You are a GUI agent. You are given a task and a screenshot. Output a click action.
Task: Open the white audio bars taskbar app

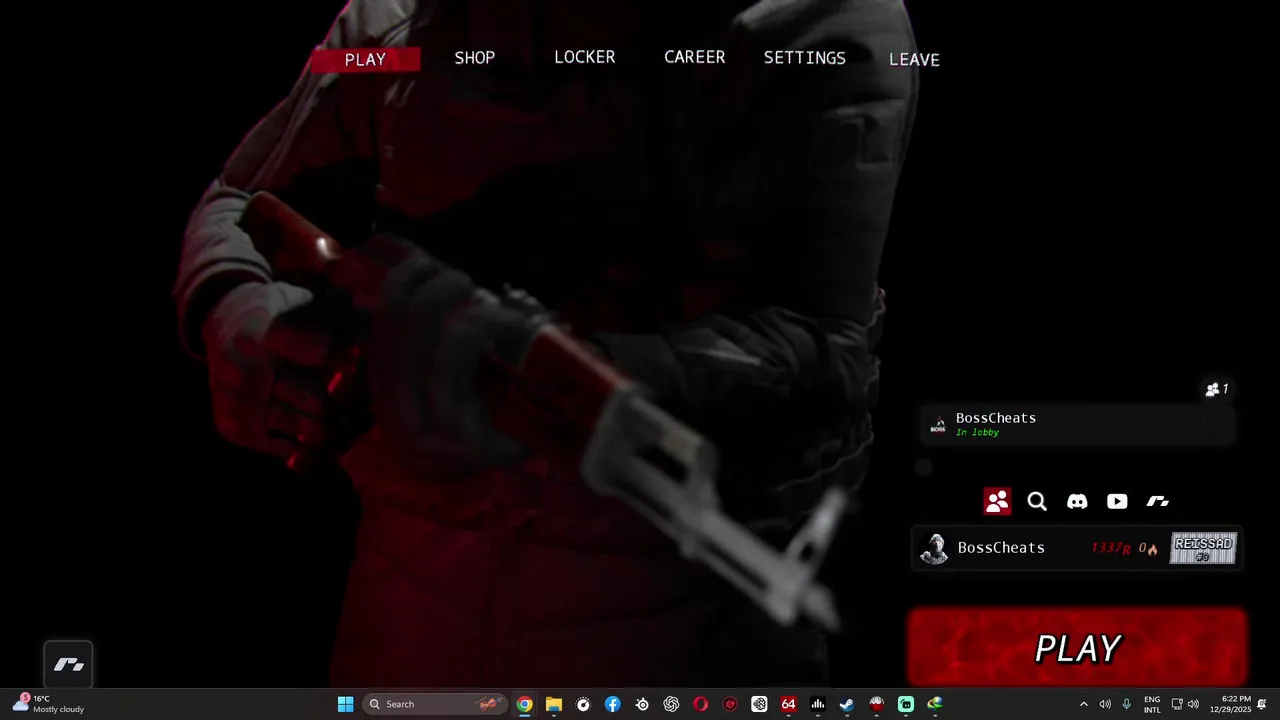(x=817, y=704)
